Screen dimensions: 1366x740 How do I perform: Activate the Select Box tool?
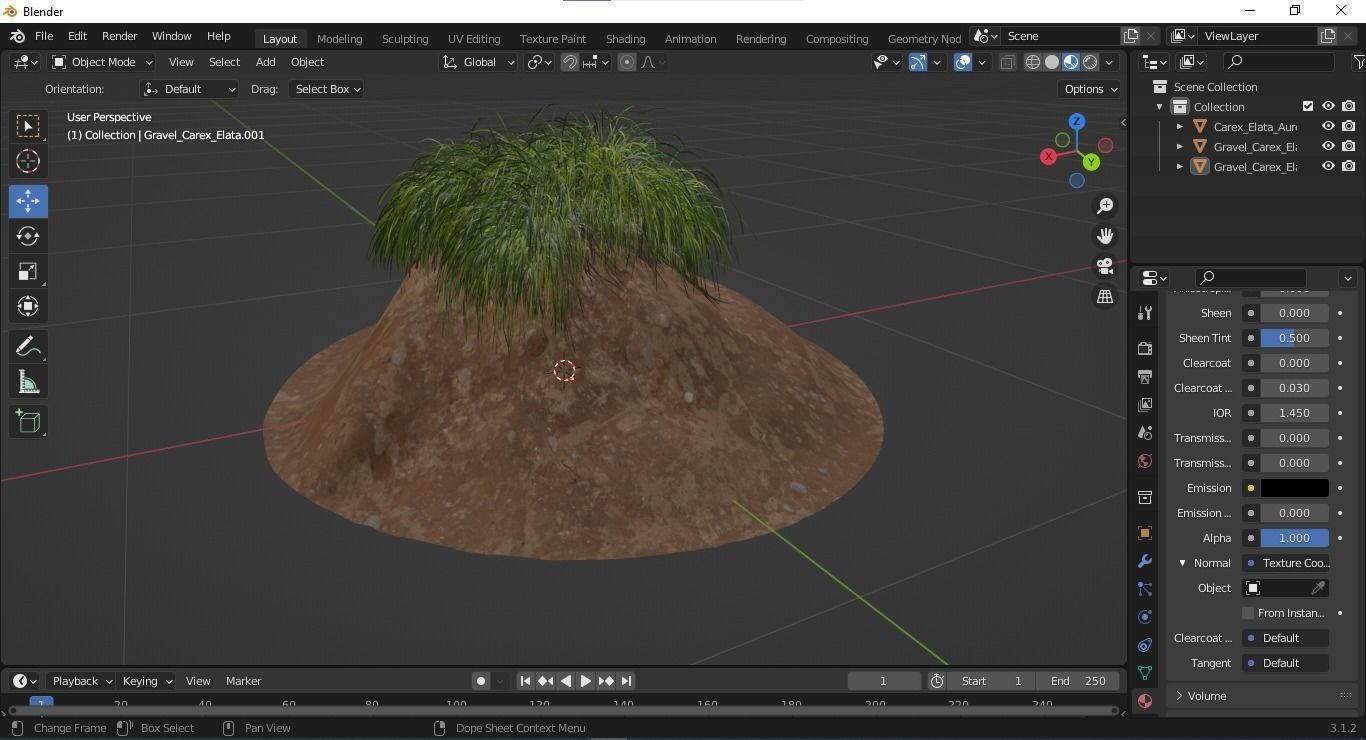pyautogui.click(x=28, y=125)
